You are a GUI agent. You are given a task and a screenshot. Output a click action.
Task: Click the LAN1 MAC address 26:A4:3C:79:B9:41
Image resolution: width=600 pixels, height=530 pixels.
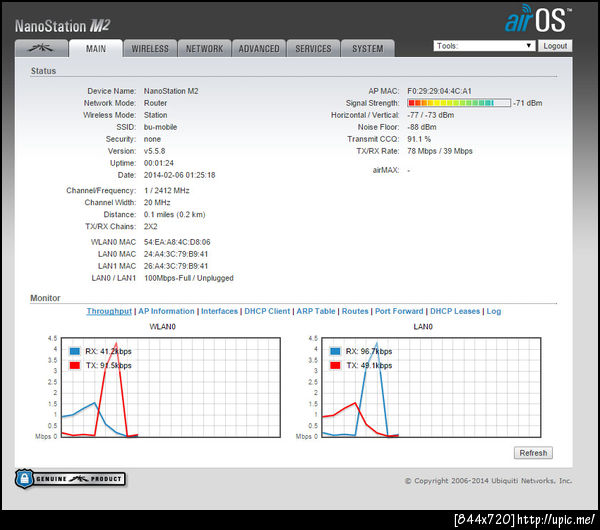click(x=176, y=266)
